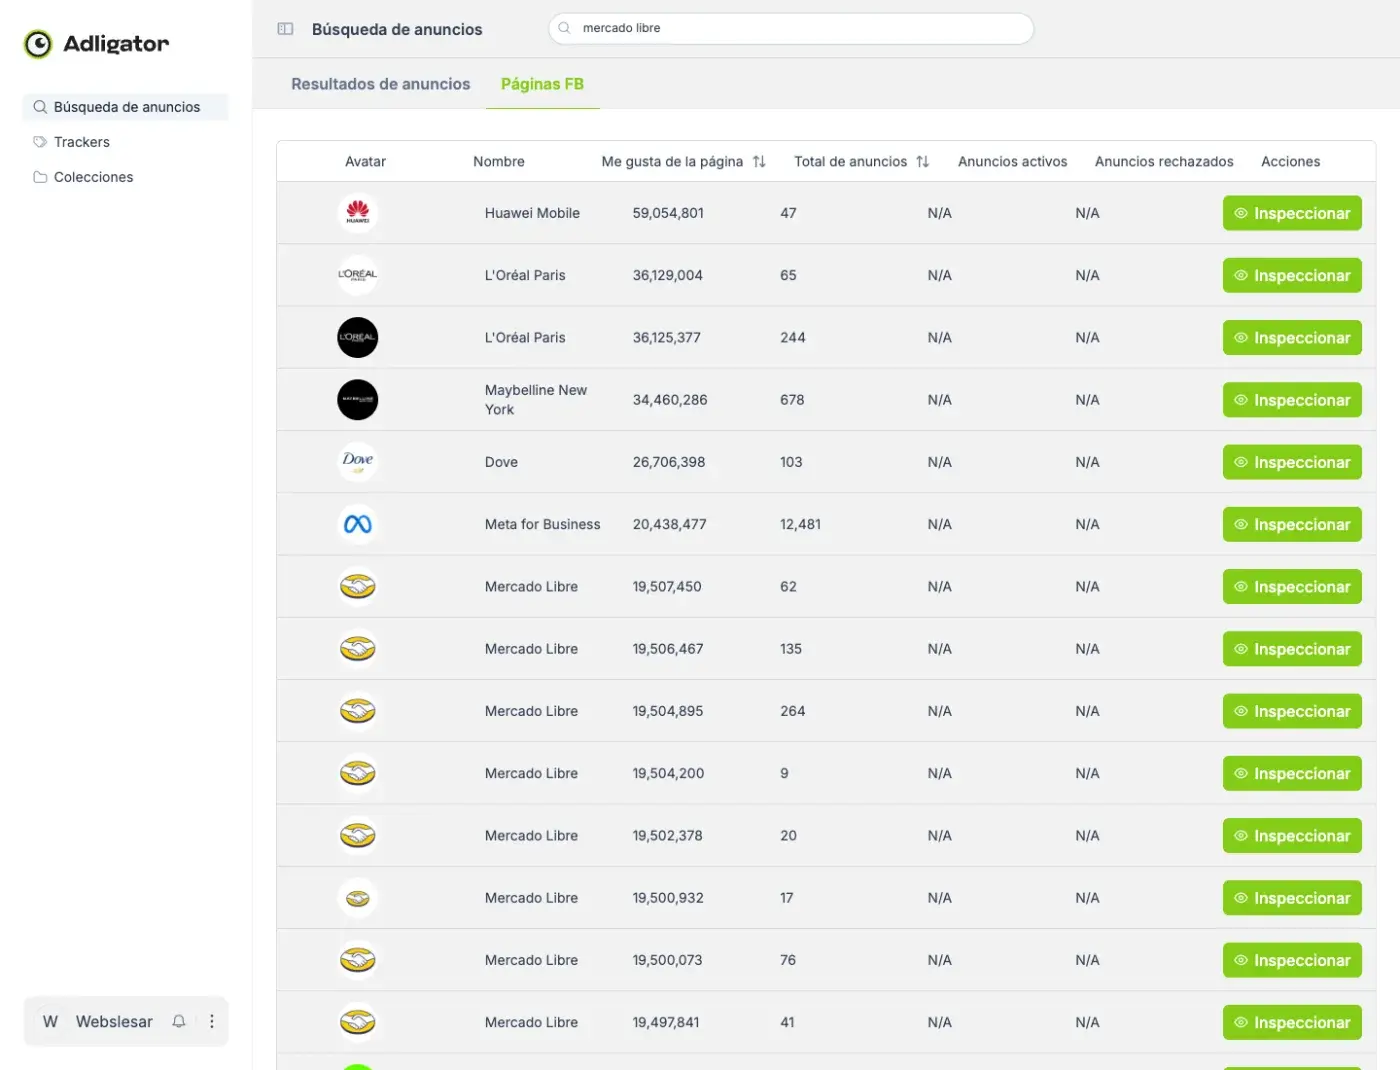
Task: Click the Adligator logo icon
Action: [38, 44]
